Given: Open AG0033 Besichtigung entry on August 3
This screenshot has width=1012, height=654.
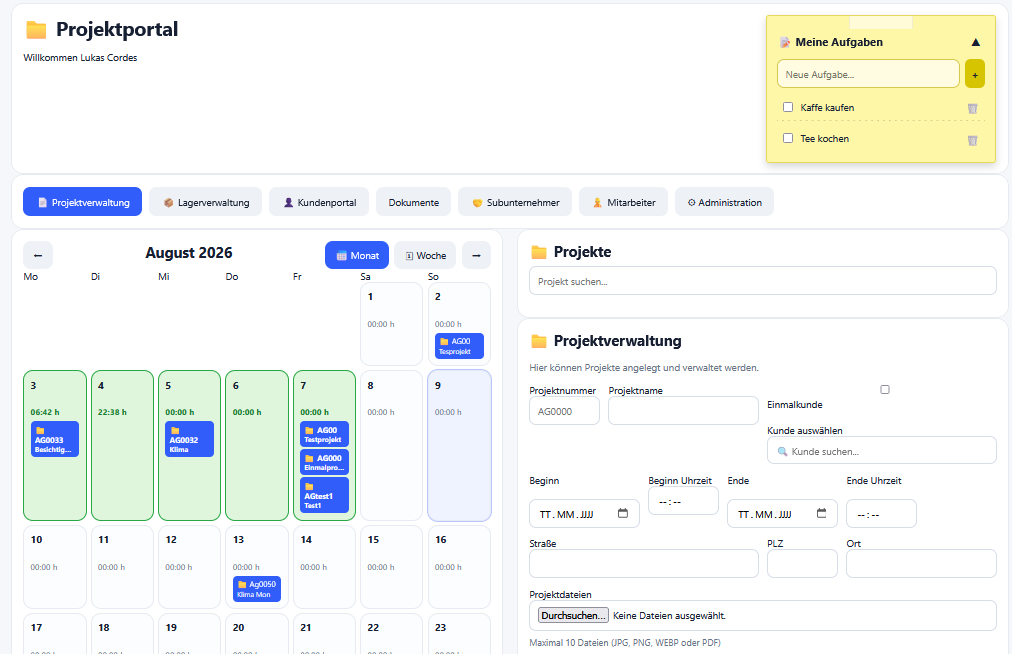Looking at the screenshot, I should [55, 439].
